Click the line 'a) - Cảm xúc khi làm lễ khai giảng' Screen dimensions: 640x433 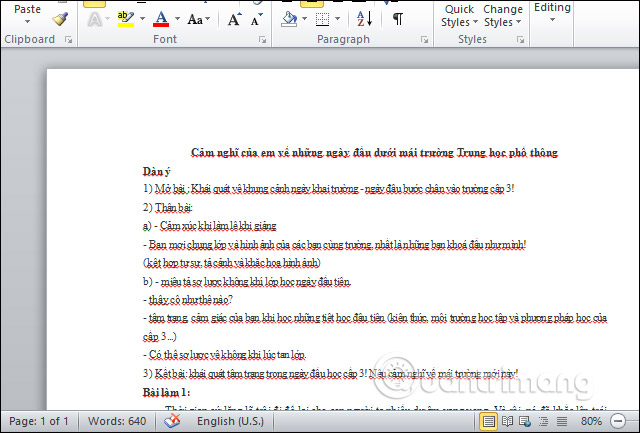point(209,226)
